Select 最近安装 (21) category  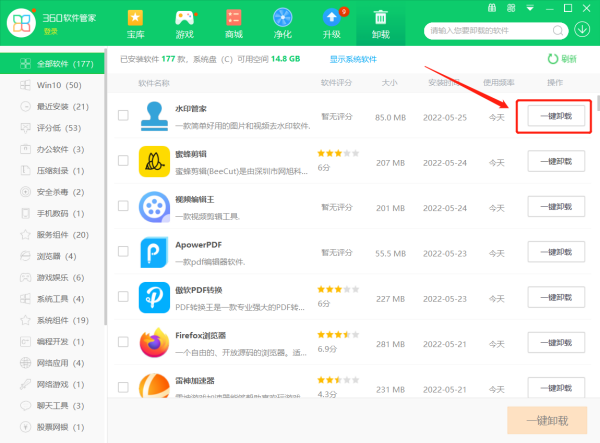pos(52,106)
